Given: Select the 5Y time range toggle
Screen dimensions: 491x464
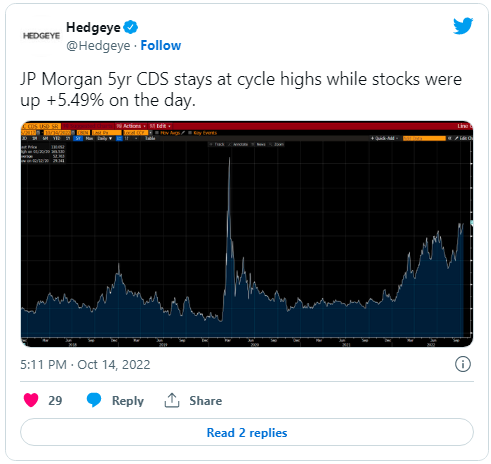Looking at the screenshot, I should tap(78, 138).
